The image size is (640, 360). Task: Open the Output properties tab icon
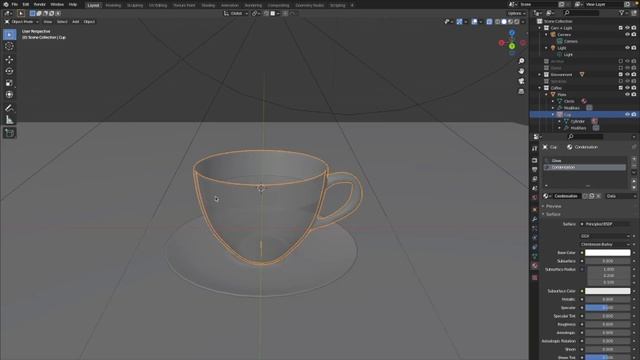tap(535, 169)
